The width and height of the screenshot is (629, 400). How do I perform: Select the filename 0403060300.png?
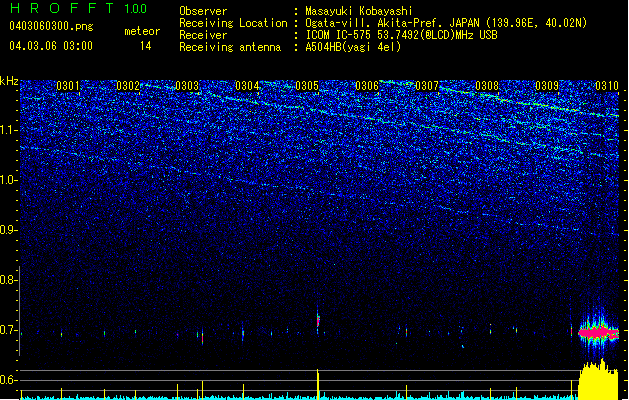click(x=51, y=27)
